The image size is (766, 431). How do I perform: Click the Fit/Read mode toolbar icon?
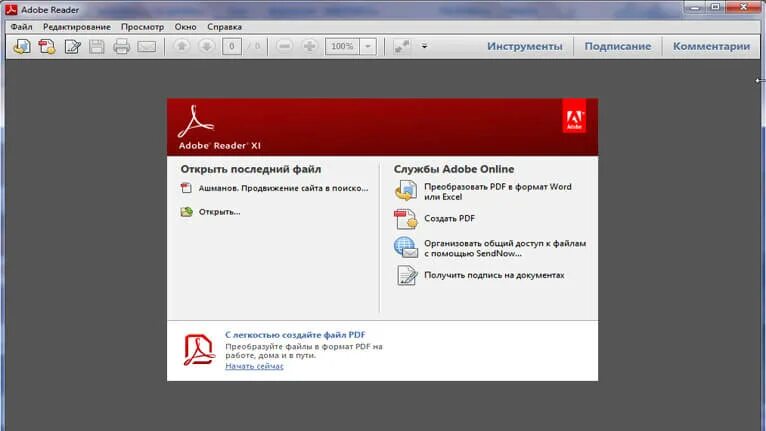click(402, 46)
